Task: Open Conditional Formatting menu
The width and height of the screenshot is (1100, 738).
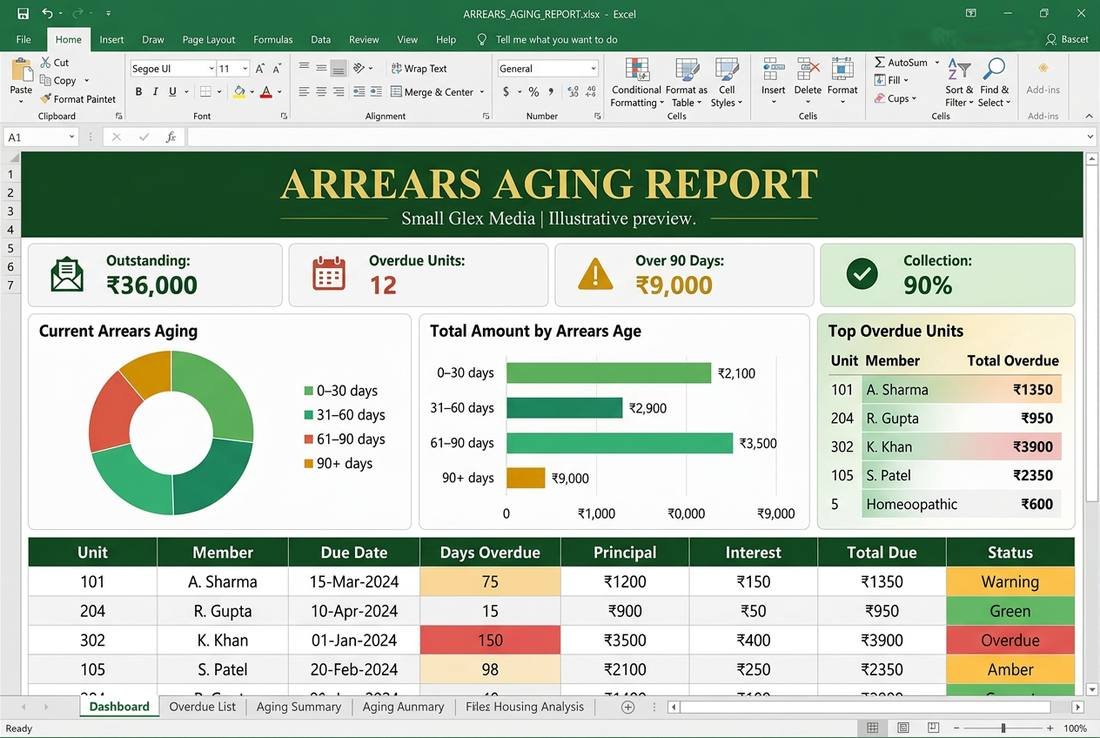Action: click(636, 83)
